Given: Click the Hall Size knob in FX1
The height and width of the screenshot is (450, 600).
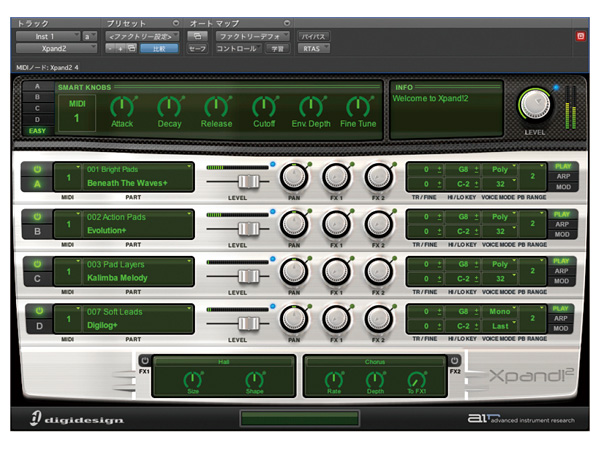Looking at the screenshot, I should point(193,380).
